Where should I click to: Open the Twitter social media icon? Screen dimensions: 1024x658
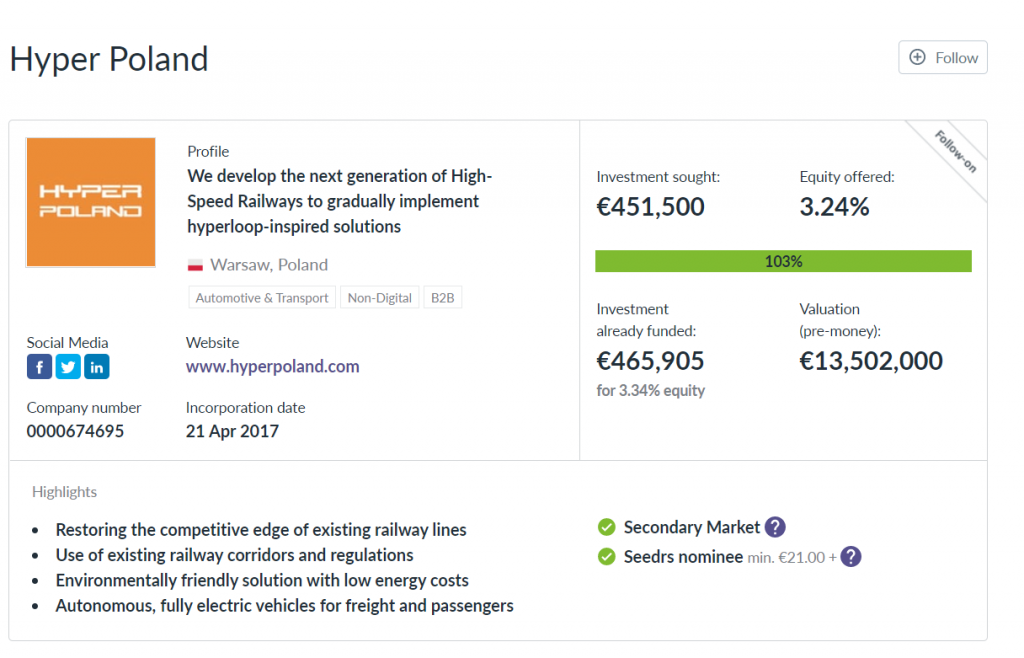click(68, 367)
